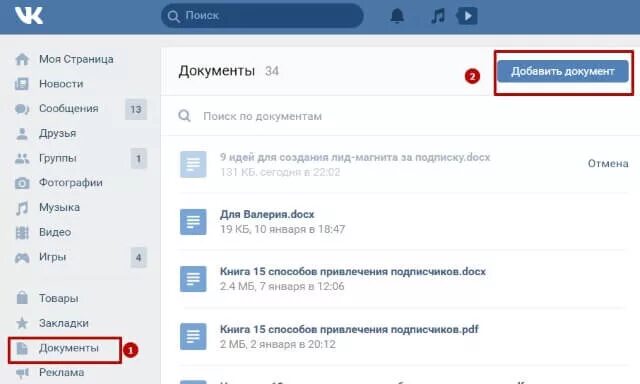The width and height of the screenshot is (640, 384).
Task: Open Товары in the sidebar
Action: pos(59,298)
